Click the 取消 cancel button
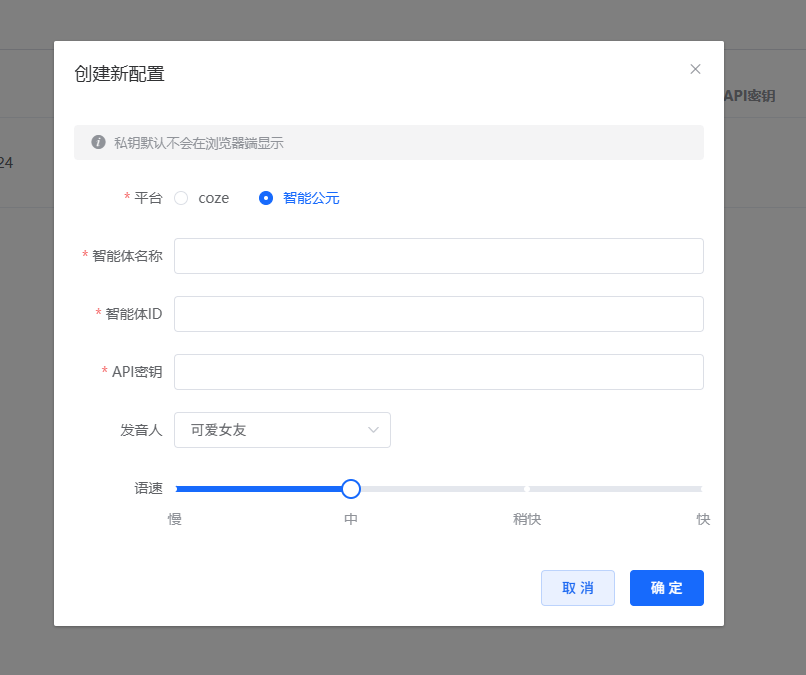The image size is (806, 675). [x=577, y=588]
